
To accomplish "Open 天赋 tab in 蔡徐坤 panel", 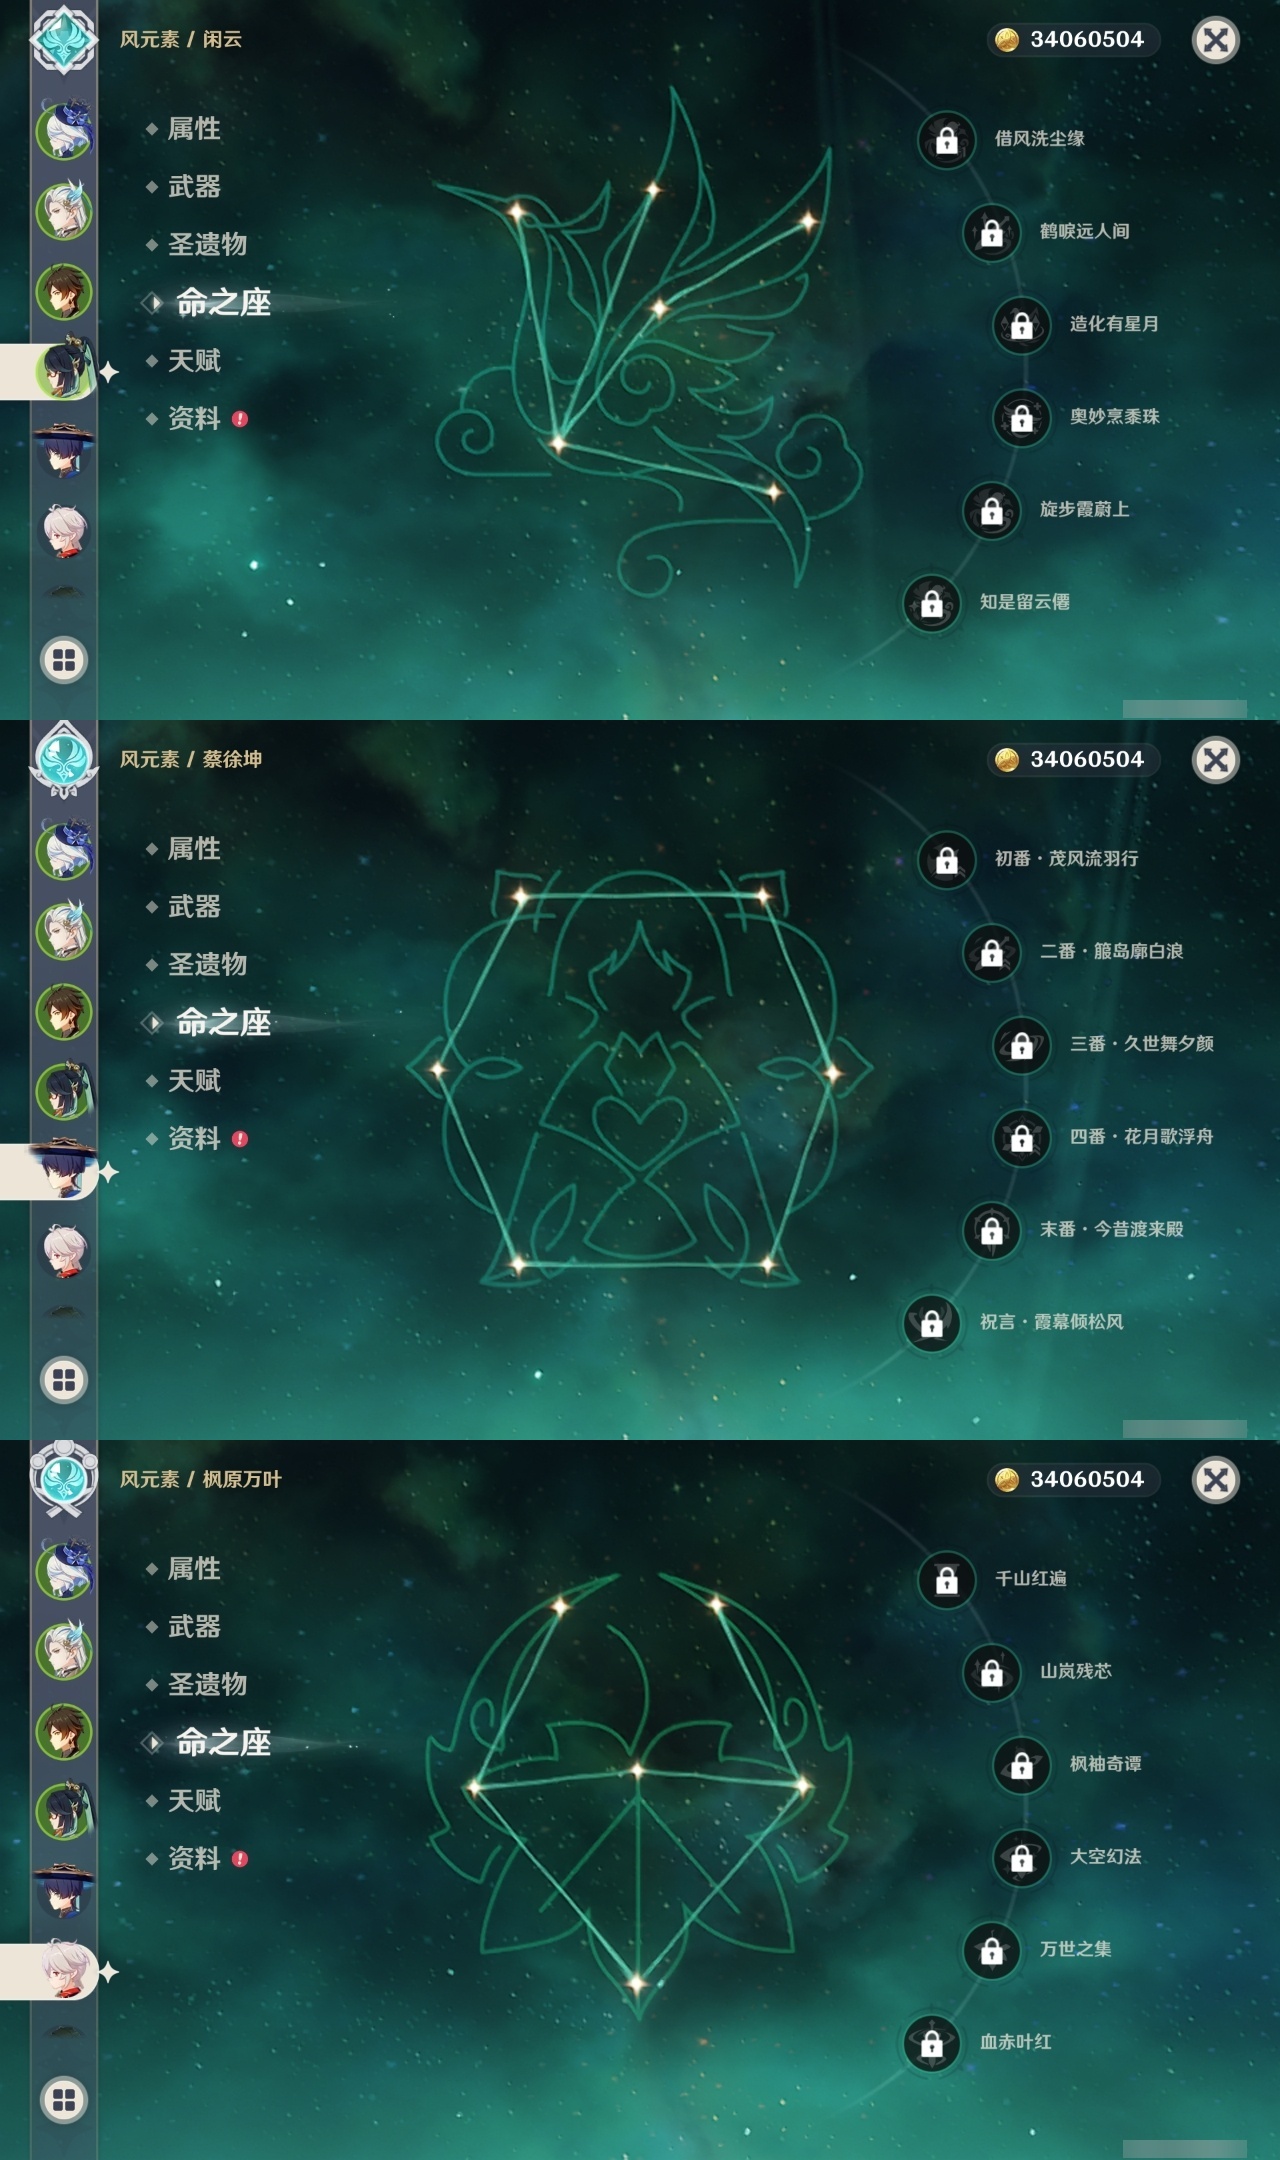I will (x=194, y=1080).
